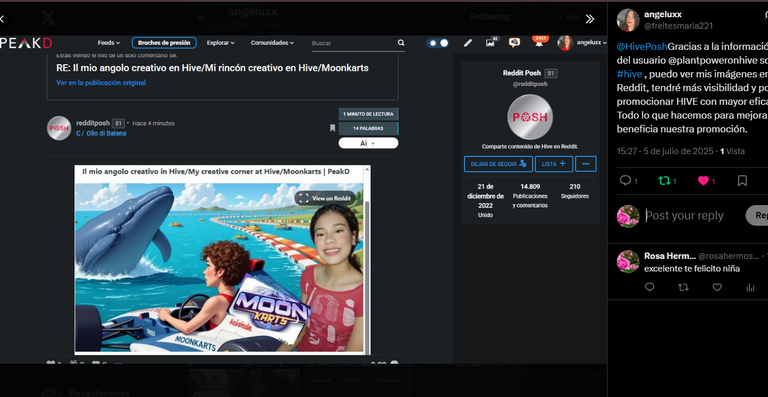Reply icon under Rosa Hermosa's comment
This screenshot has height=397, width=768.
[x=649, y=287]
